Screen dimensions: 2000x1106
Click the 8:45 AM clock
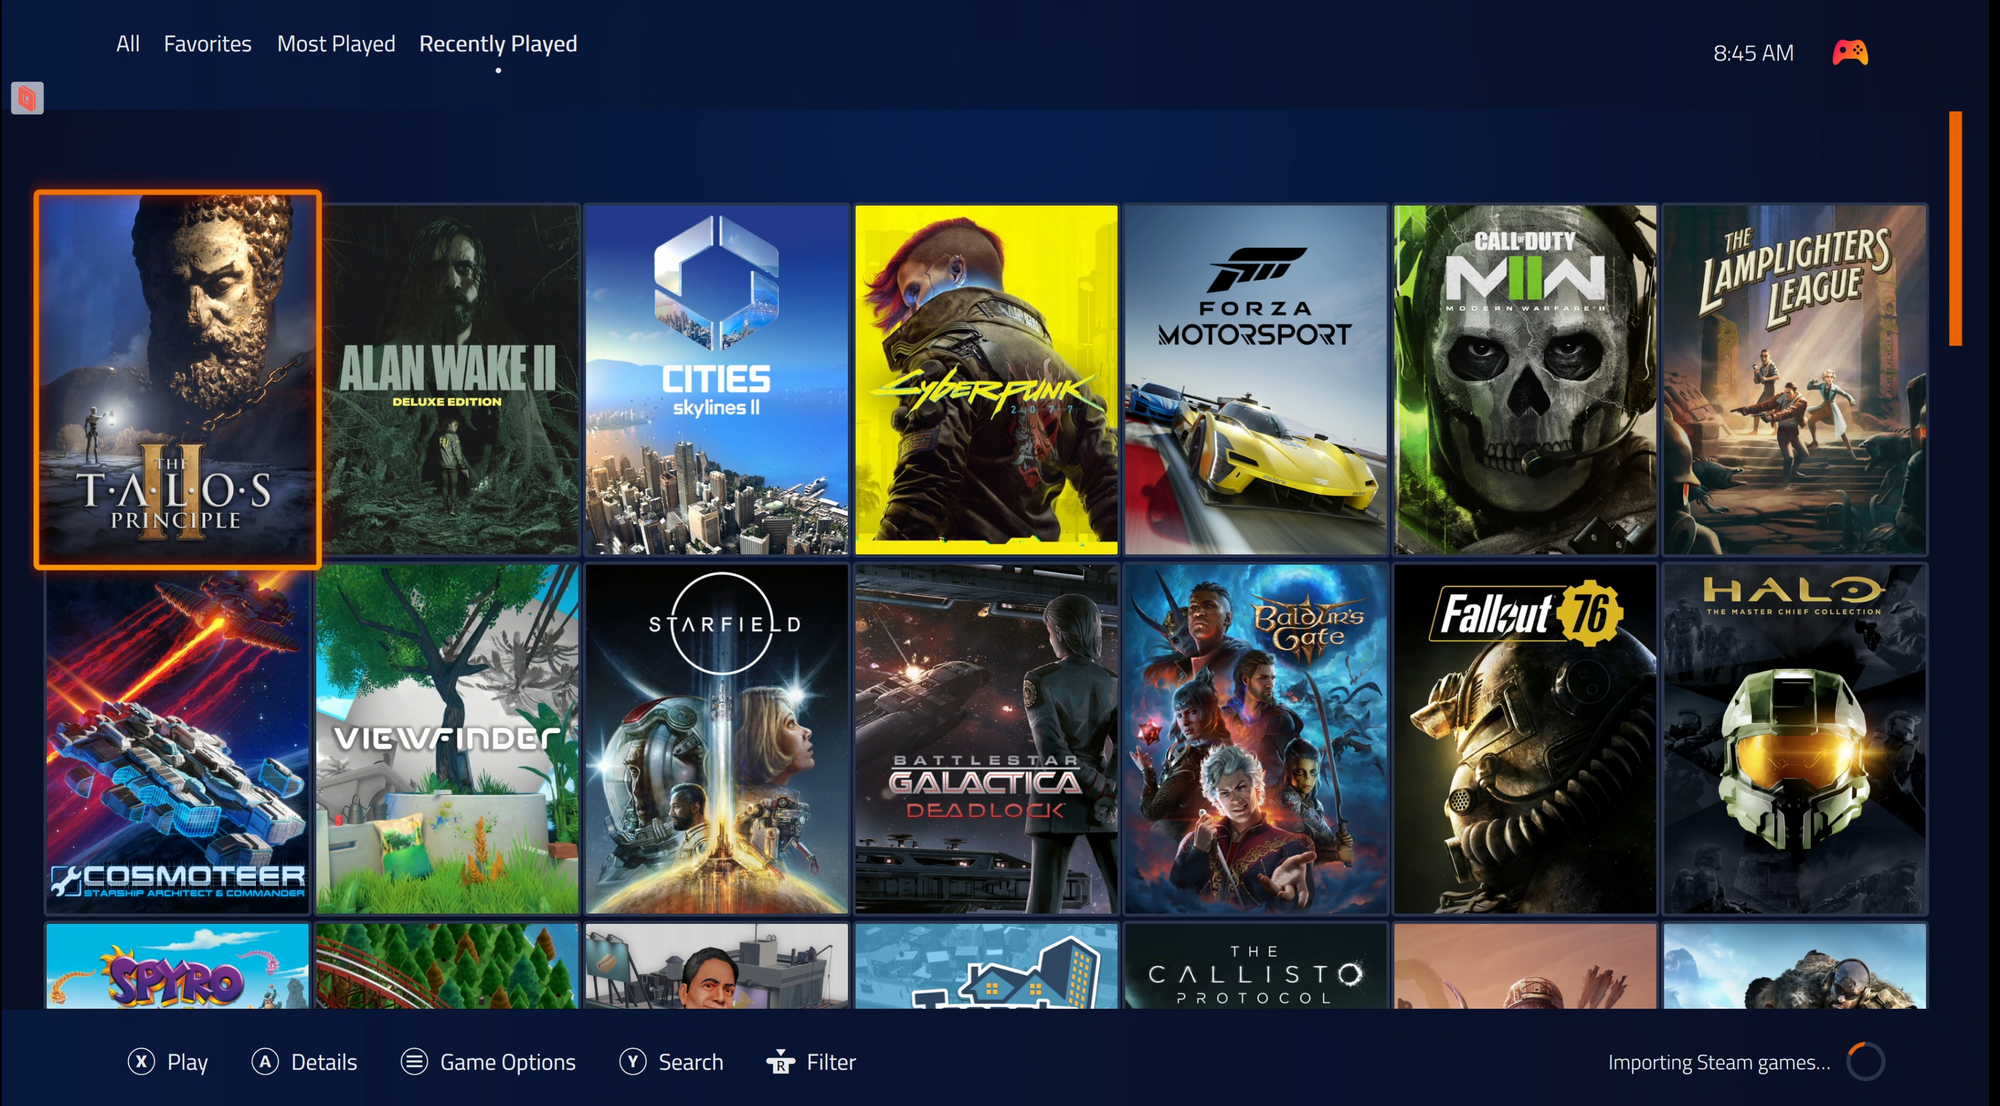click(1753, 53)
